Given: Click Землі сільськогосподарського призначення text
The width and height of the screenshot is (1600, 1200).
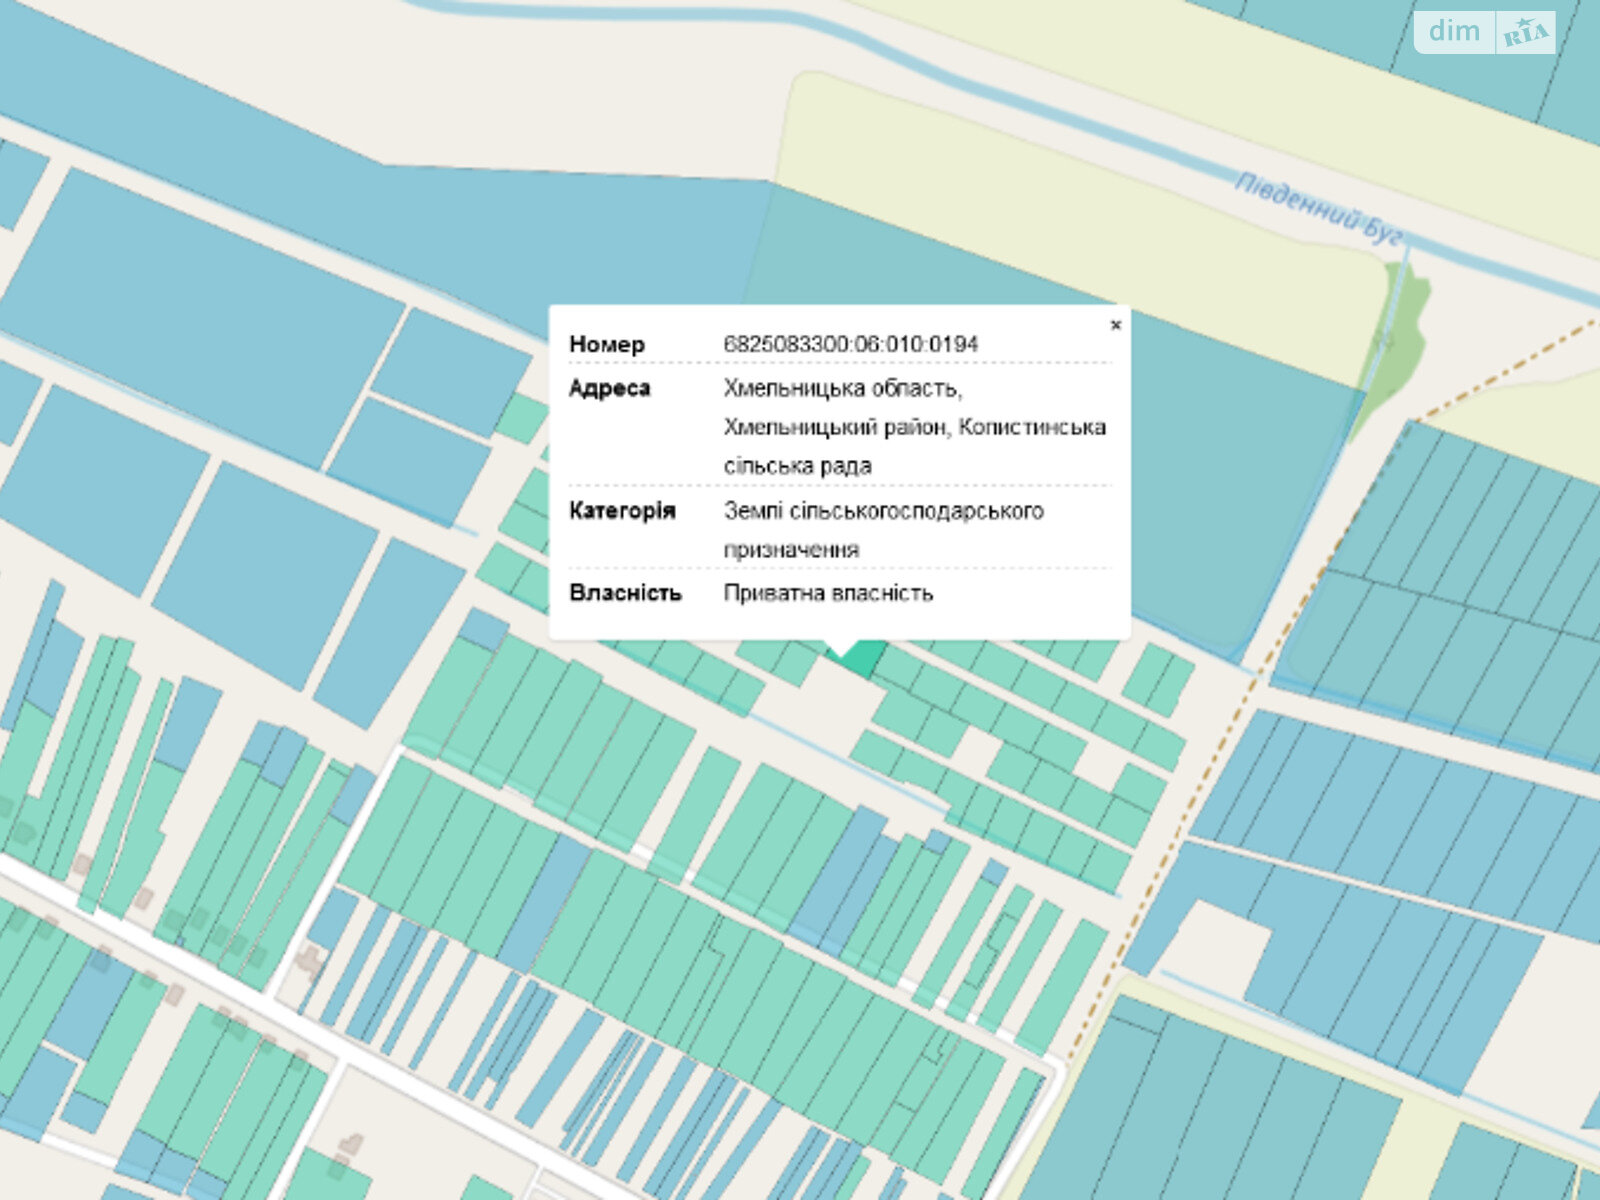Looking at the screenshot, I should coord(884,530).
